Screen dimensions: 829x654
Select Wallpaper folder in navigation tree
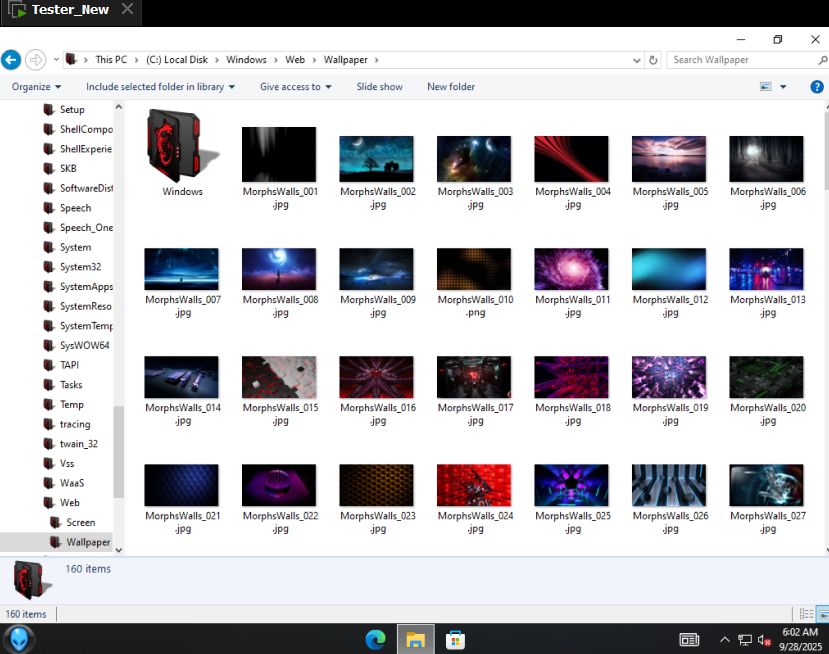(x=88, y=542)
